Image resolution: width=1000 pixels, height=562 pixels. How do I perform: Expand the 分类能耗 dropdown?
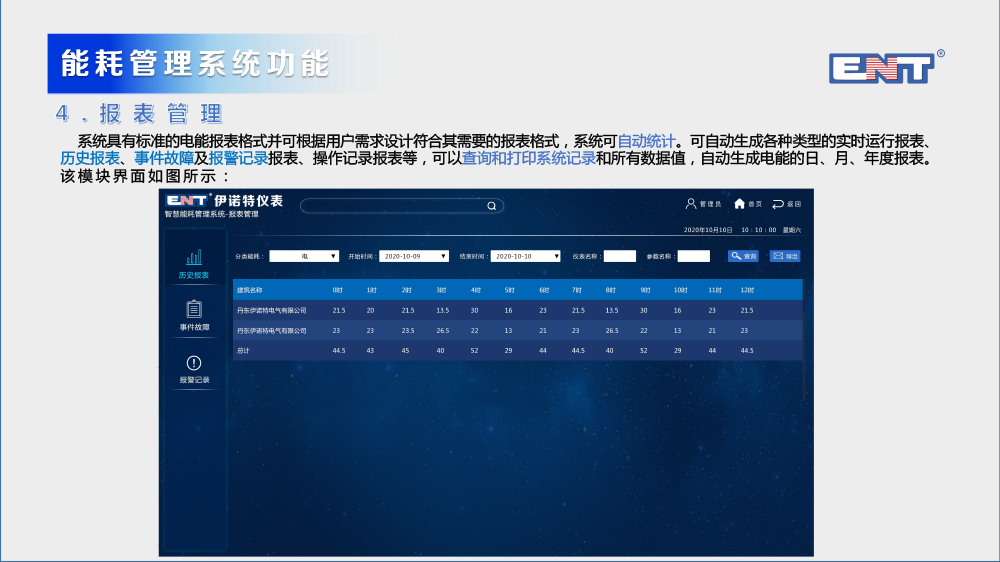click(304, 256)
